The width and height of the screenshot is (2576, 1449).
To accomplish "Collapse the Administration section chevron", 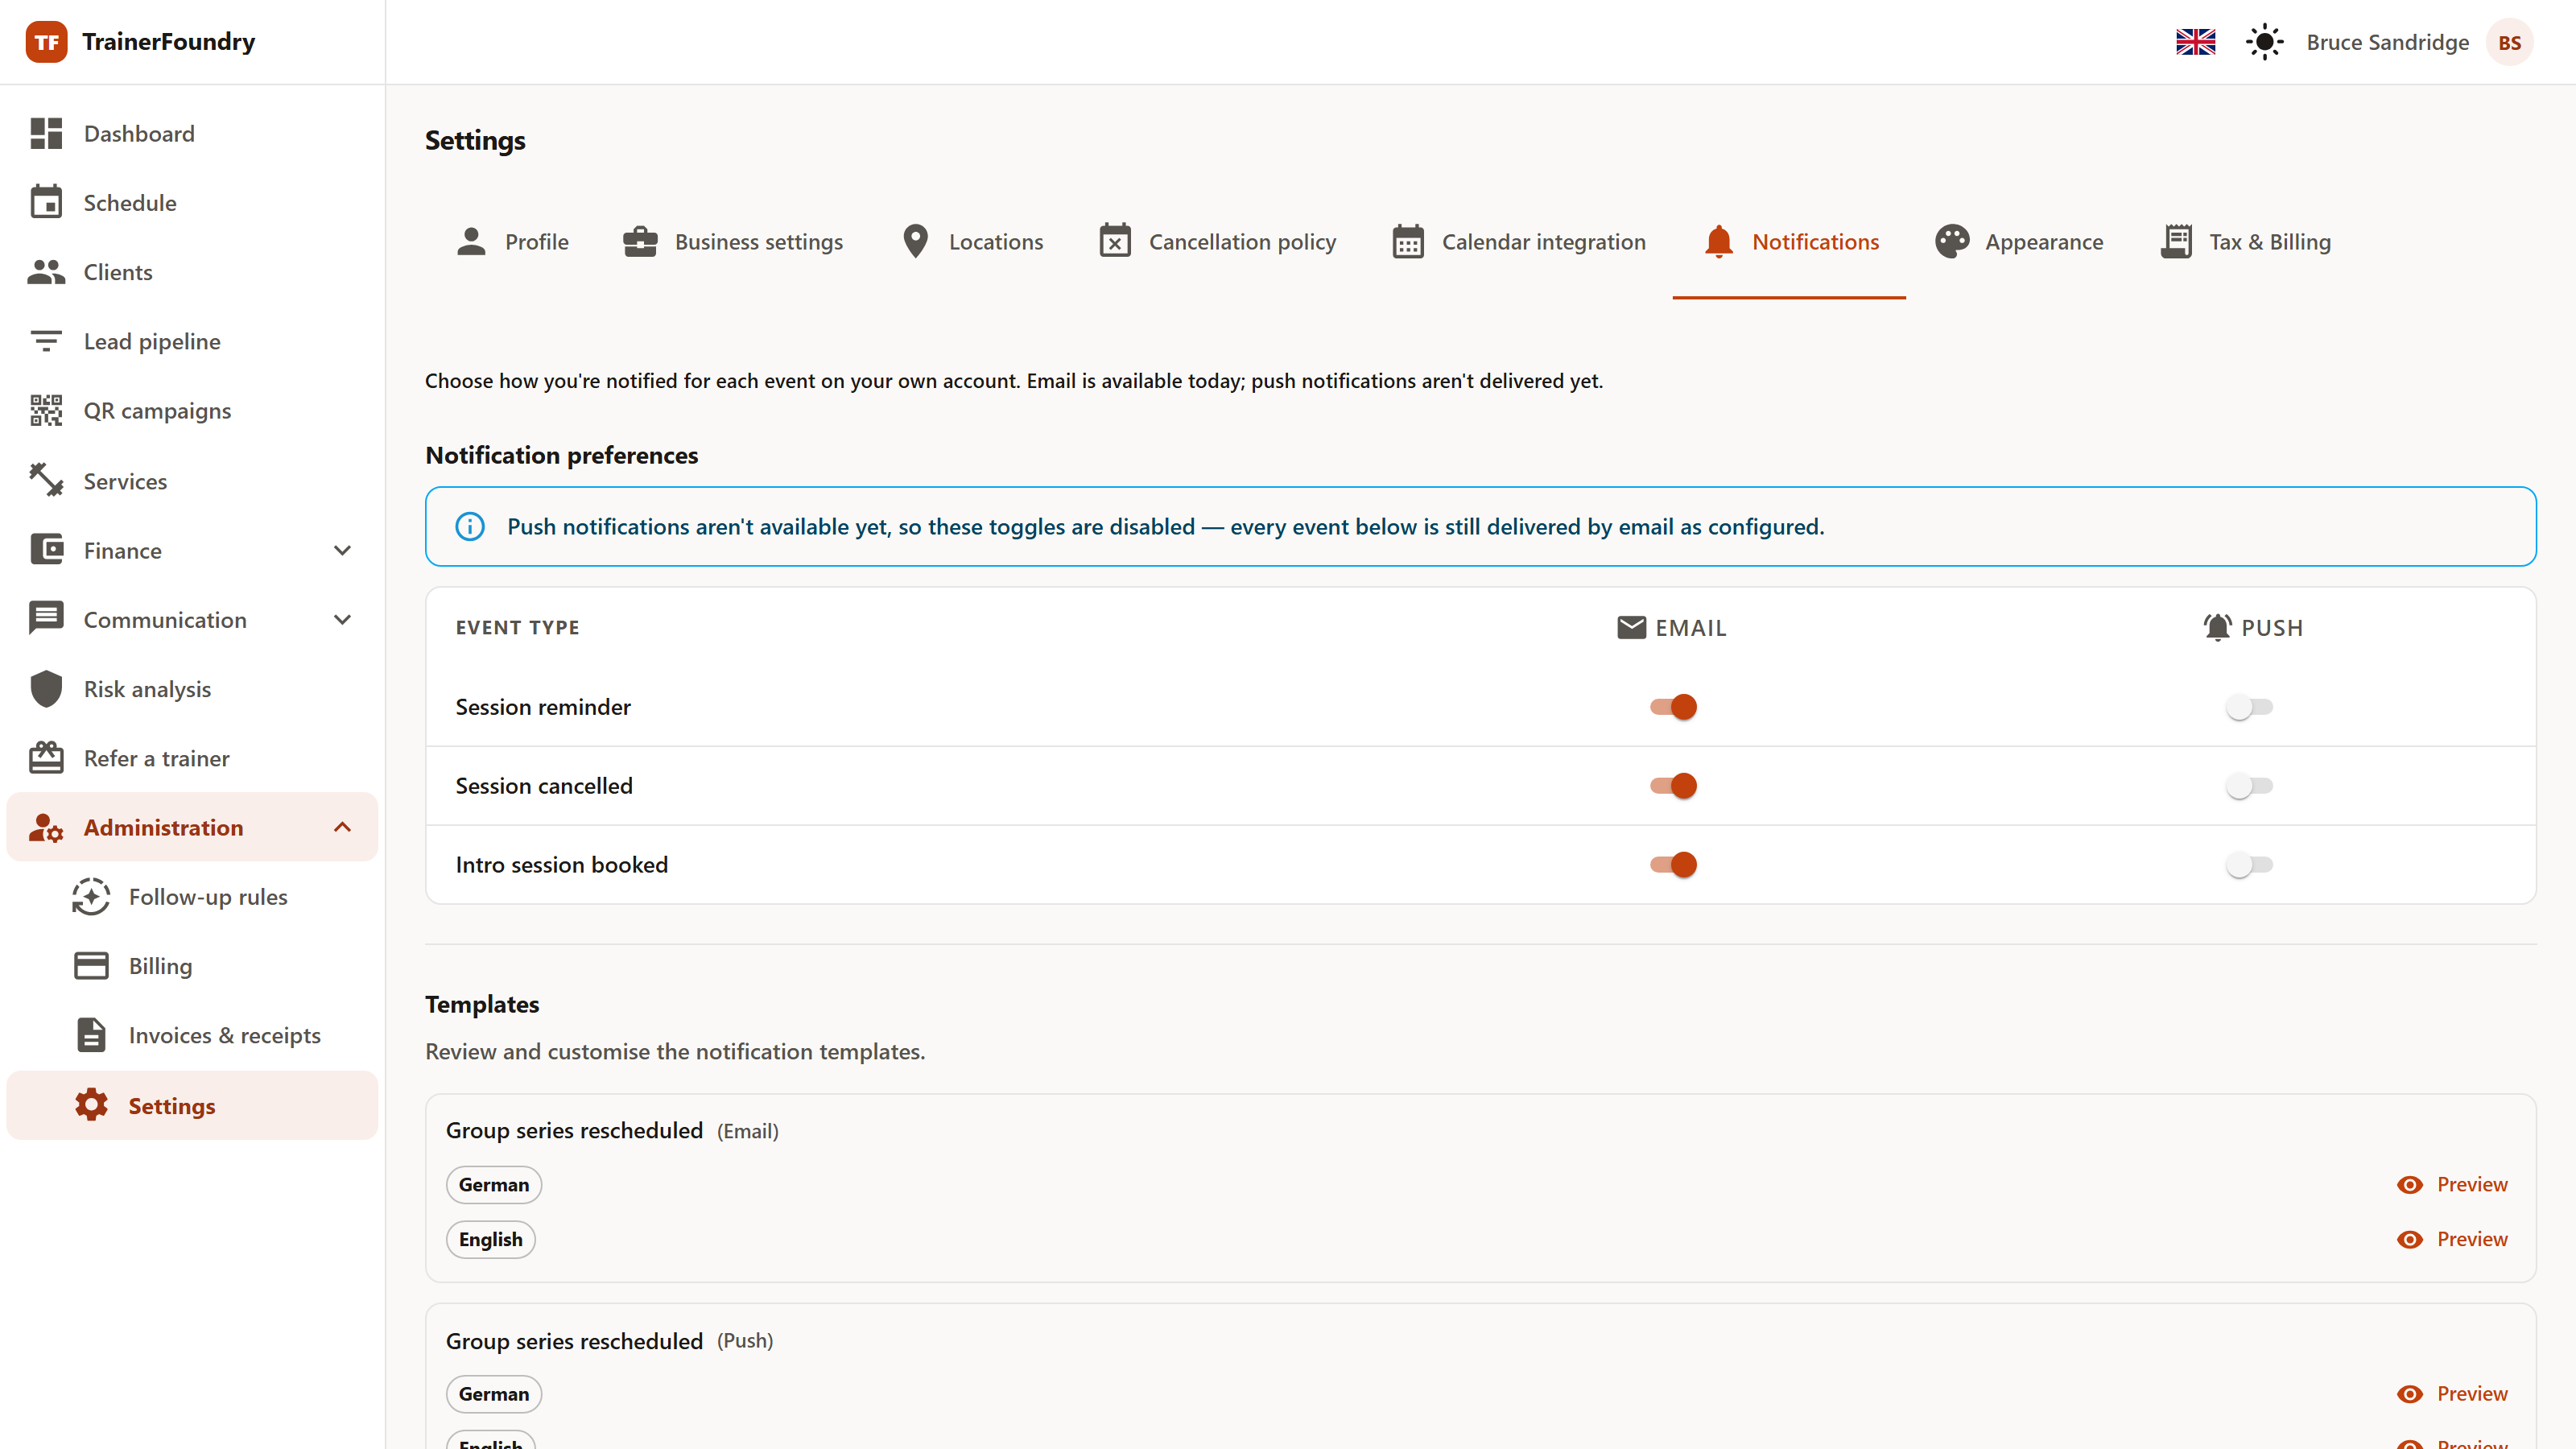I will (x=342, y=827).
